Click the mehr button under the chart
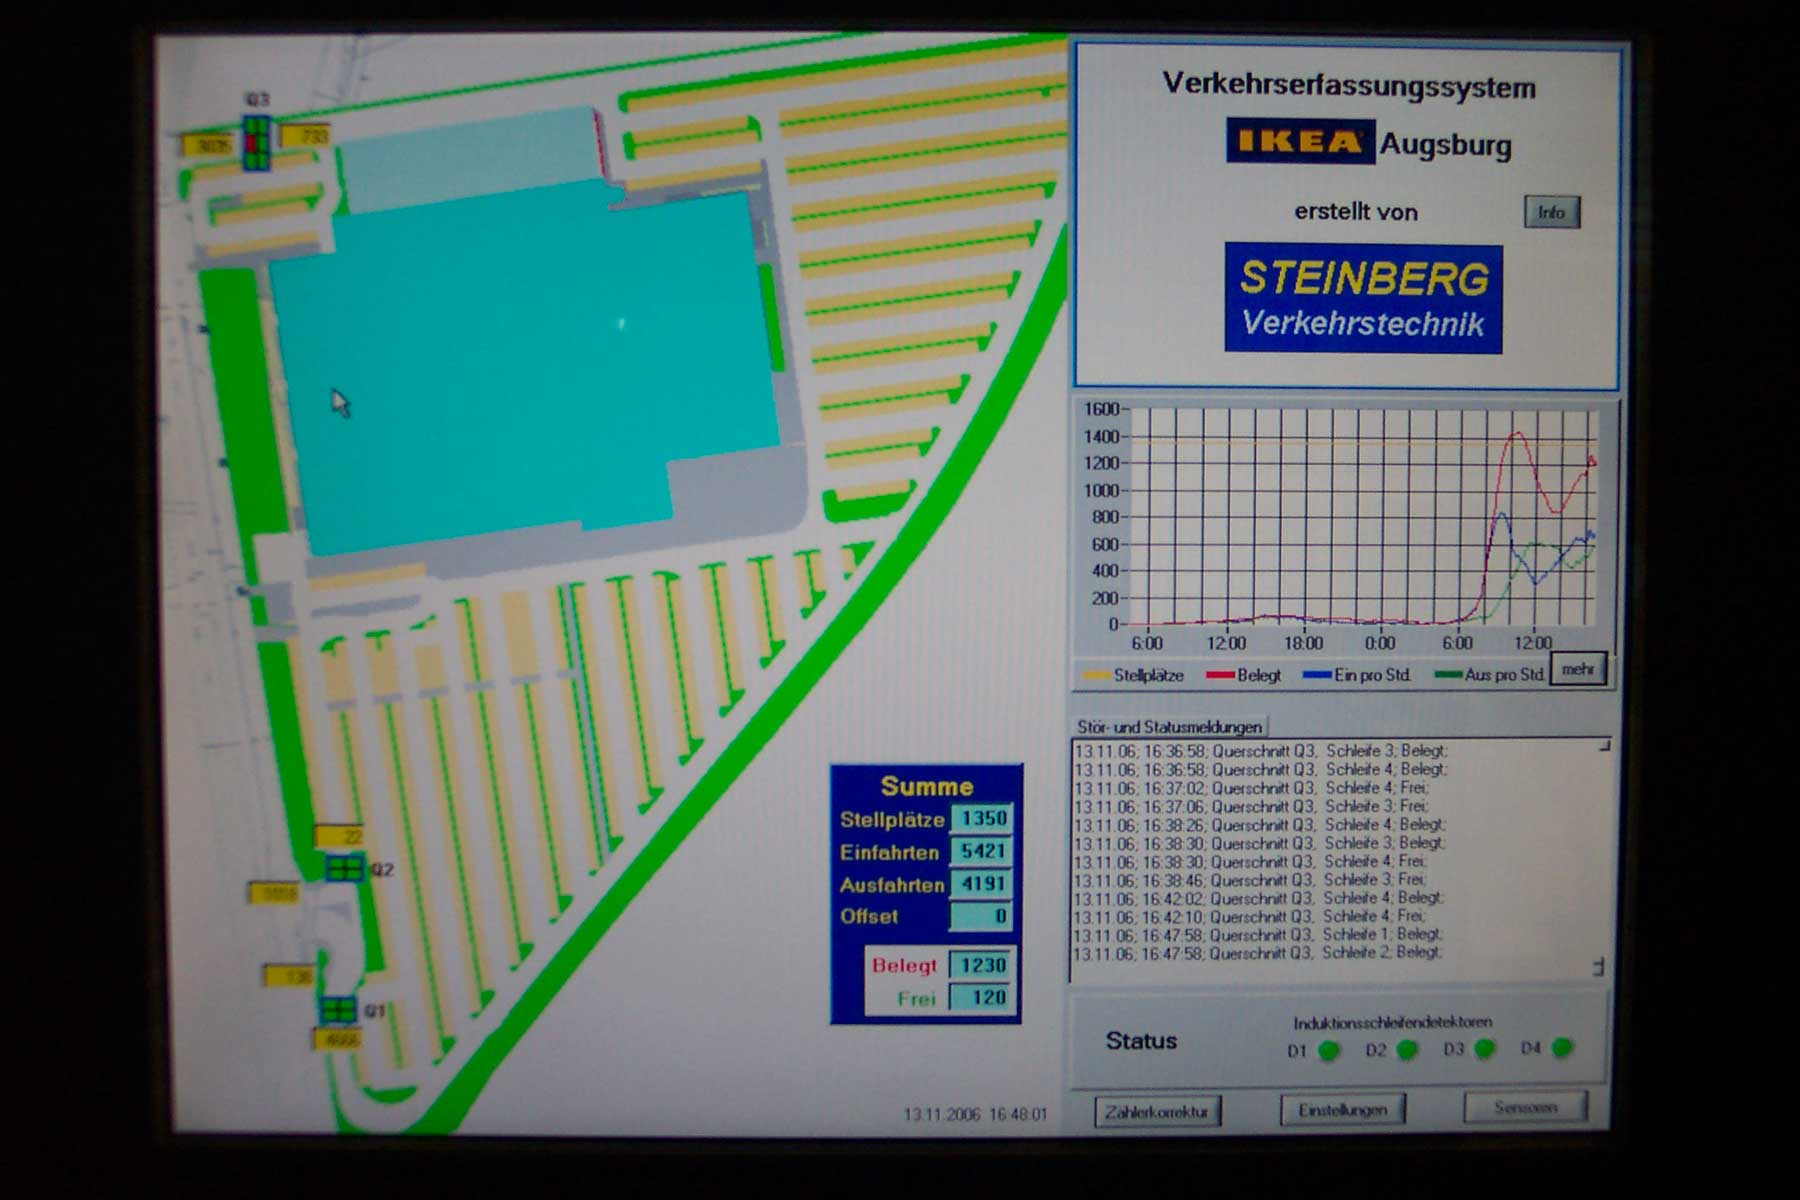 click(x=1578, y=670)
